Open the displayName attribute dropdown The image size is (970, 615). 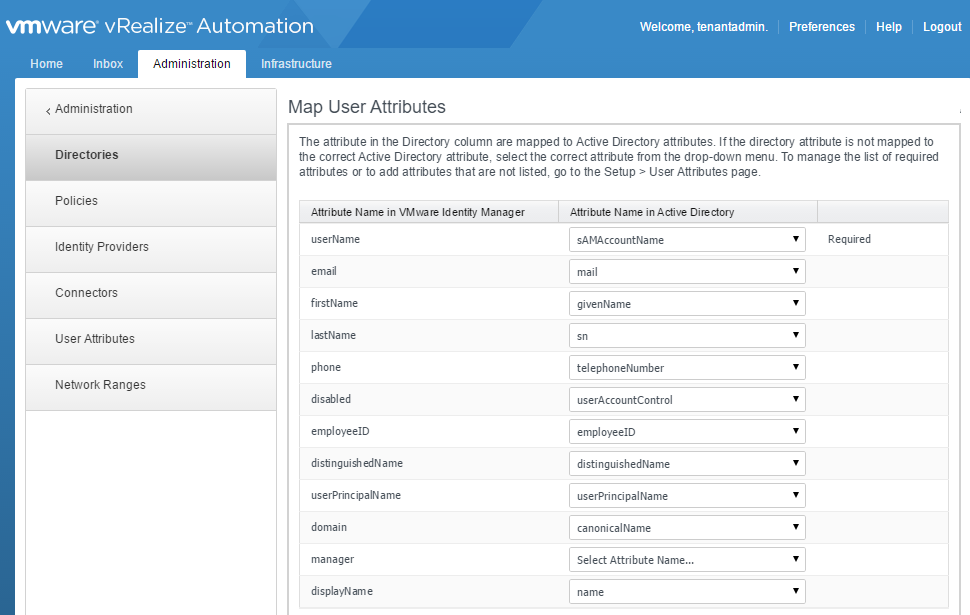[x=687, y=592]
